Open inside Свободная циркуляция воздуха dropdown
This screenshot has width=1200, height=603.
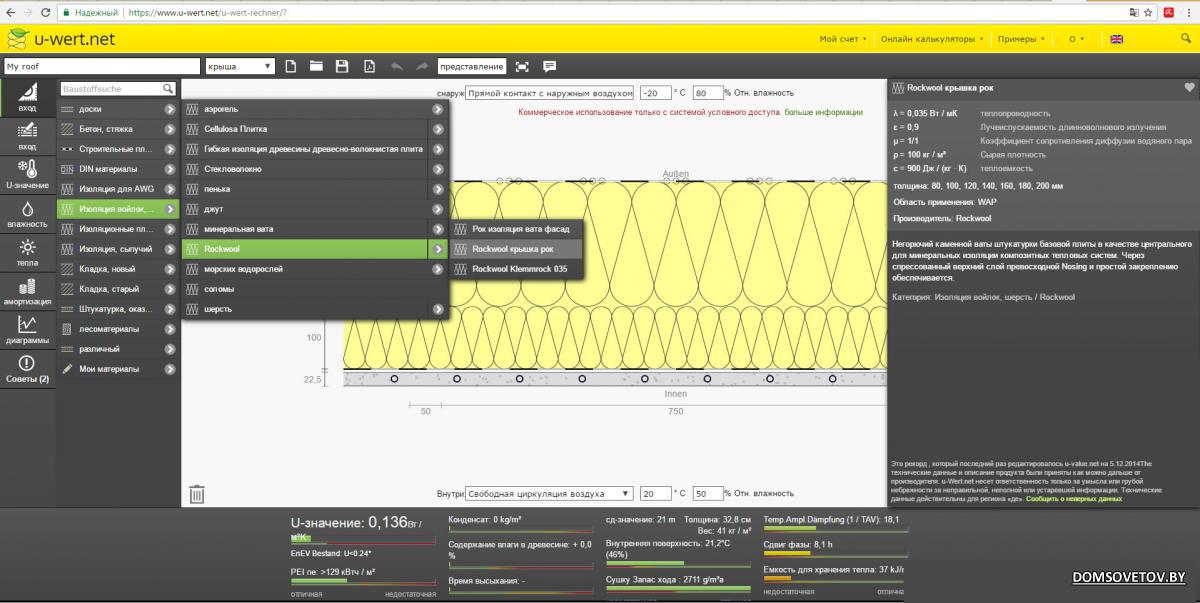pos(549,494)
